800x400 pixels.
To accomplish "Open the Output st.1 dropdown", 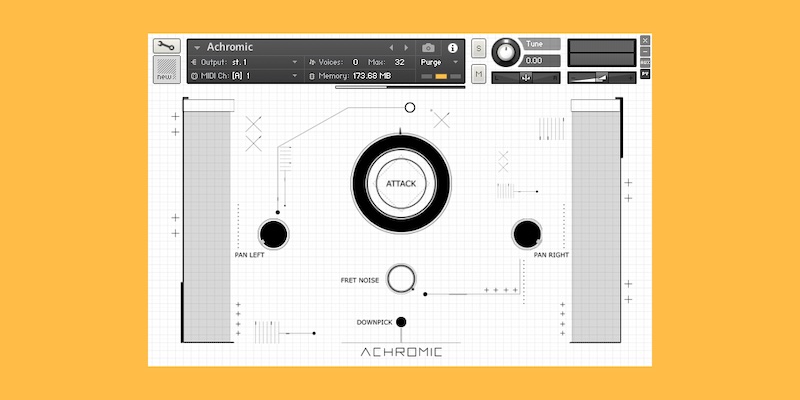I will pyautogui.click(x=249, y=62).
